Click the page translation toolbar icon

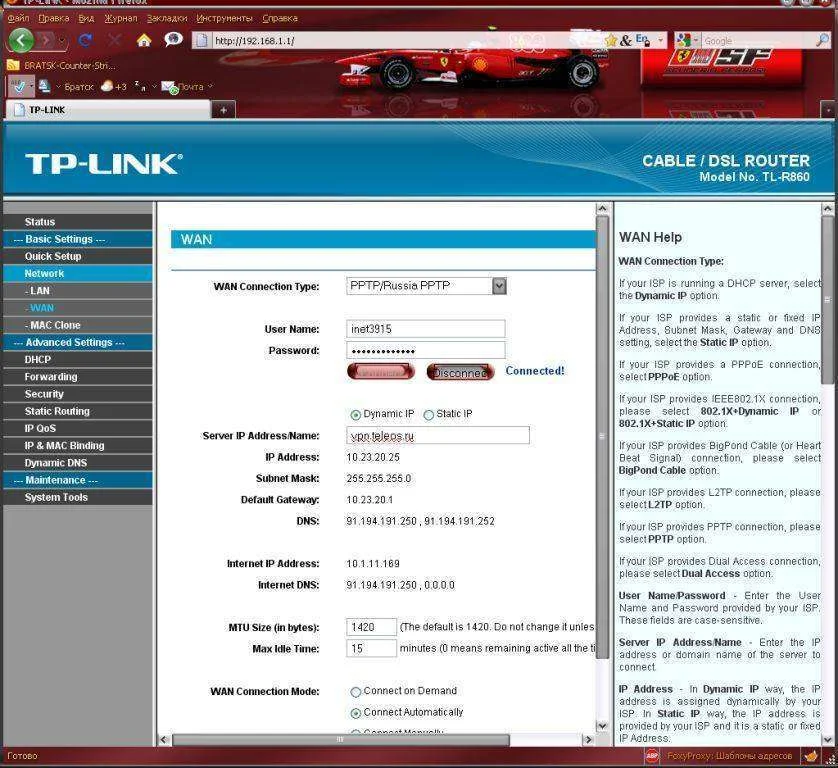click(44, 86)
